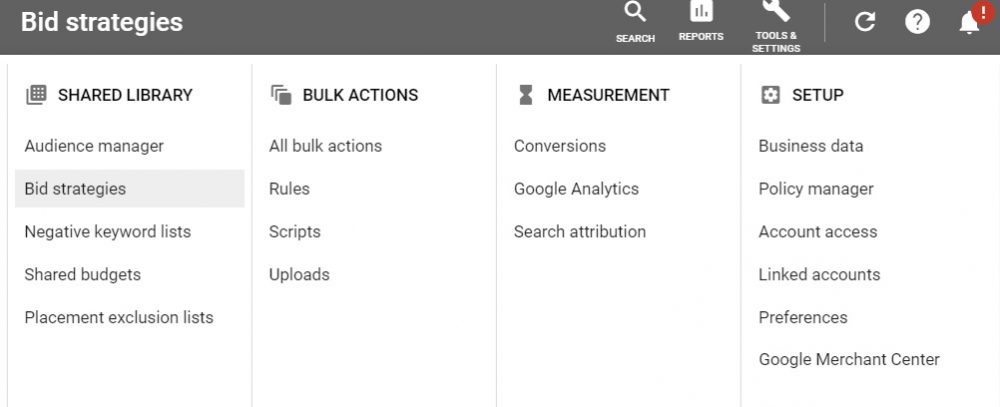Open All bulk actions
The width and height of the screenshot is (1000, 407).
[326, 146]
